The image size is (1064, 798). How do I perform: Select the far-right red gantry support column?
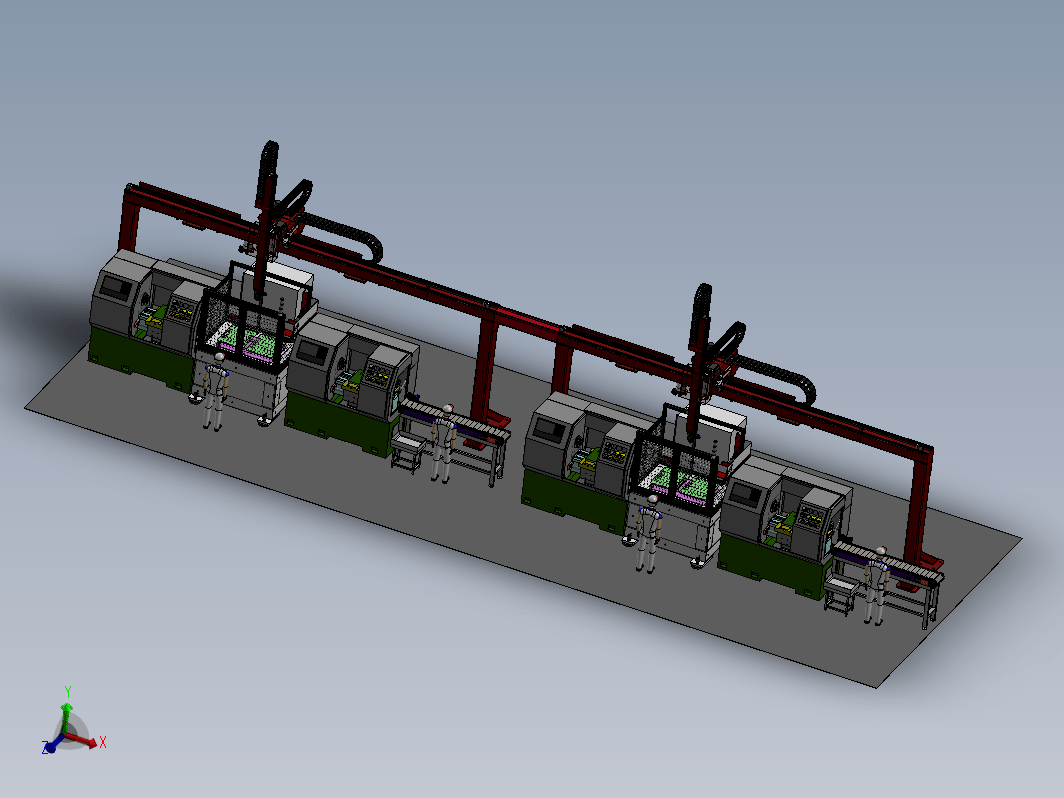[x=918, y=506]
